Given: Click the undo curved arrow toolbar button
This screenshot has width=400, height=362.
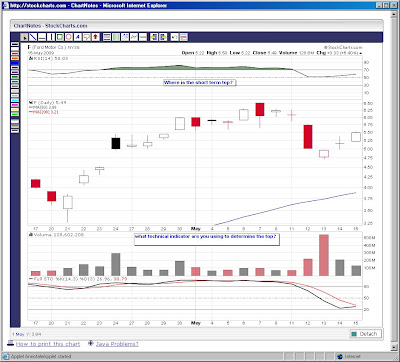Looking at the screenshot, I should pyautogui.click(x=175, y=37).
